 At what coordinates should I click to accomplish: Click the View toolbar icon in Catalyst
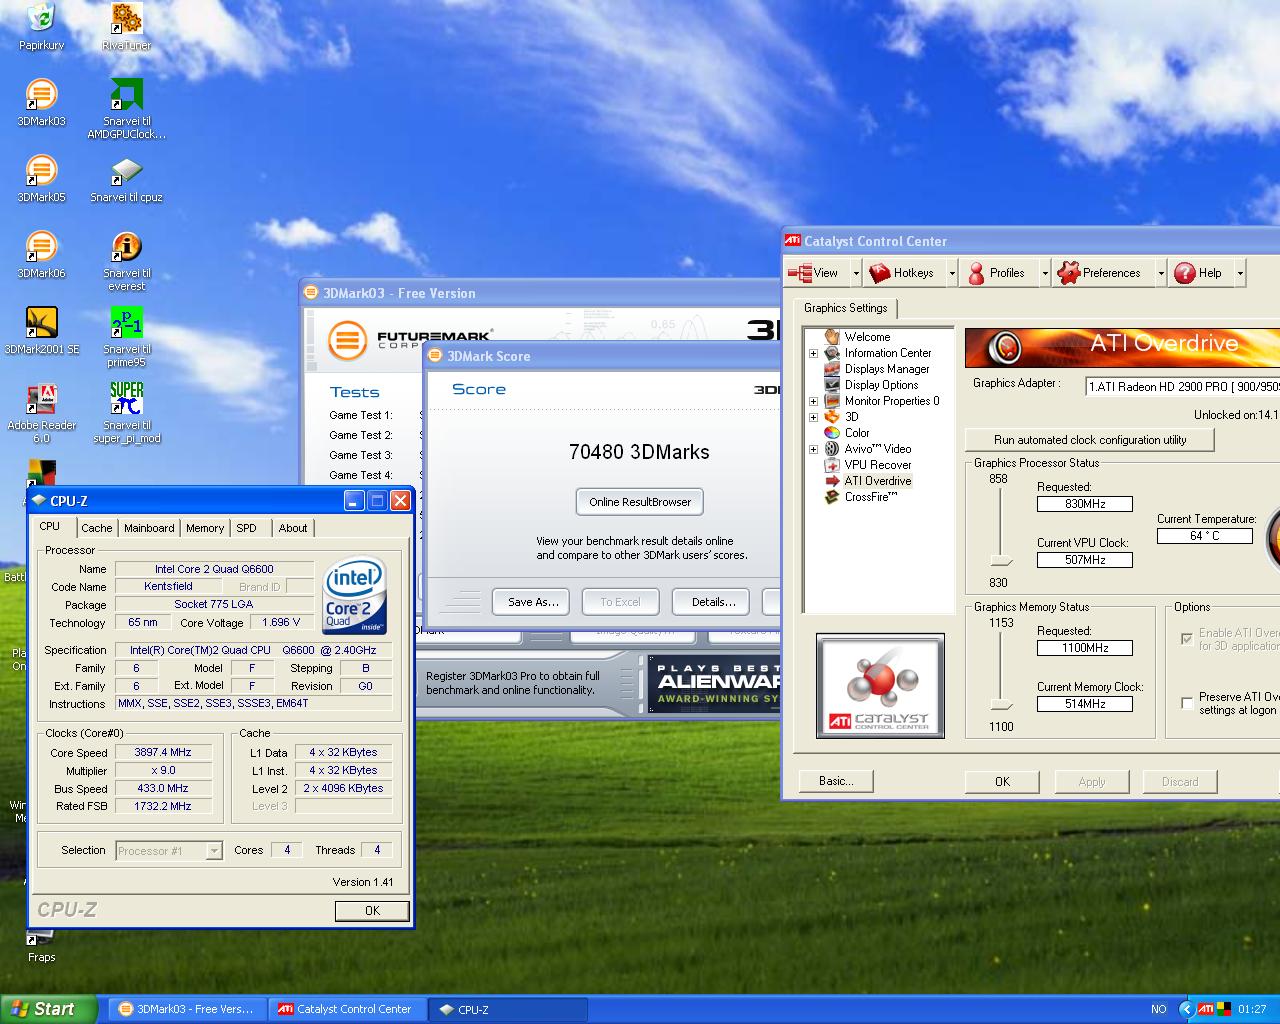coord(814,273)
